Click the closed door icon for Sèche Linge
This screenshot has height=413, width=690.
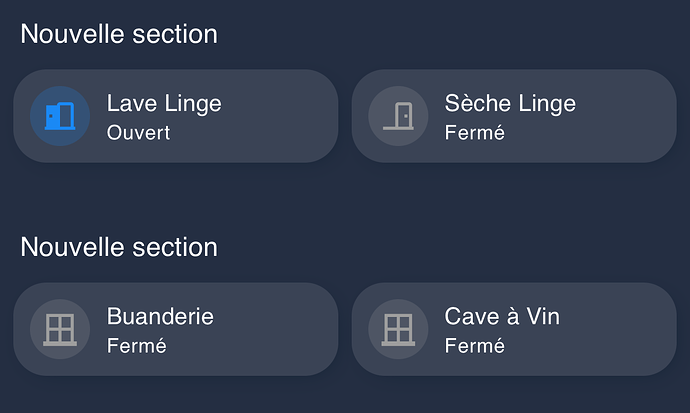pos(398,116)
